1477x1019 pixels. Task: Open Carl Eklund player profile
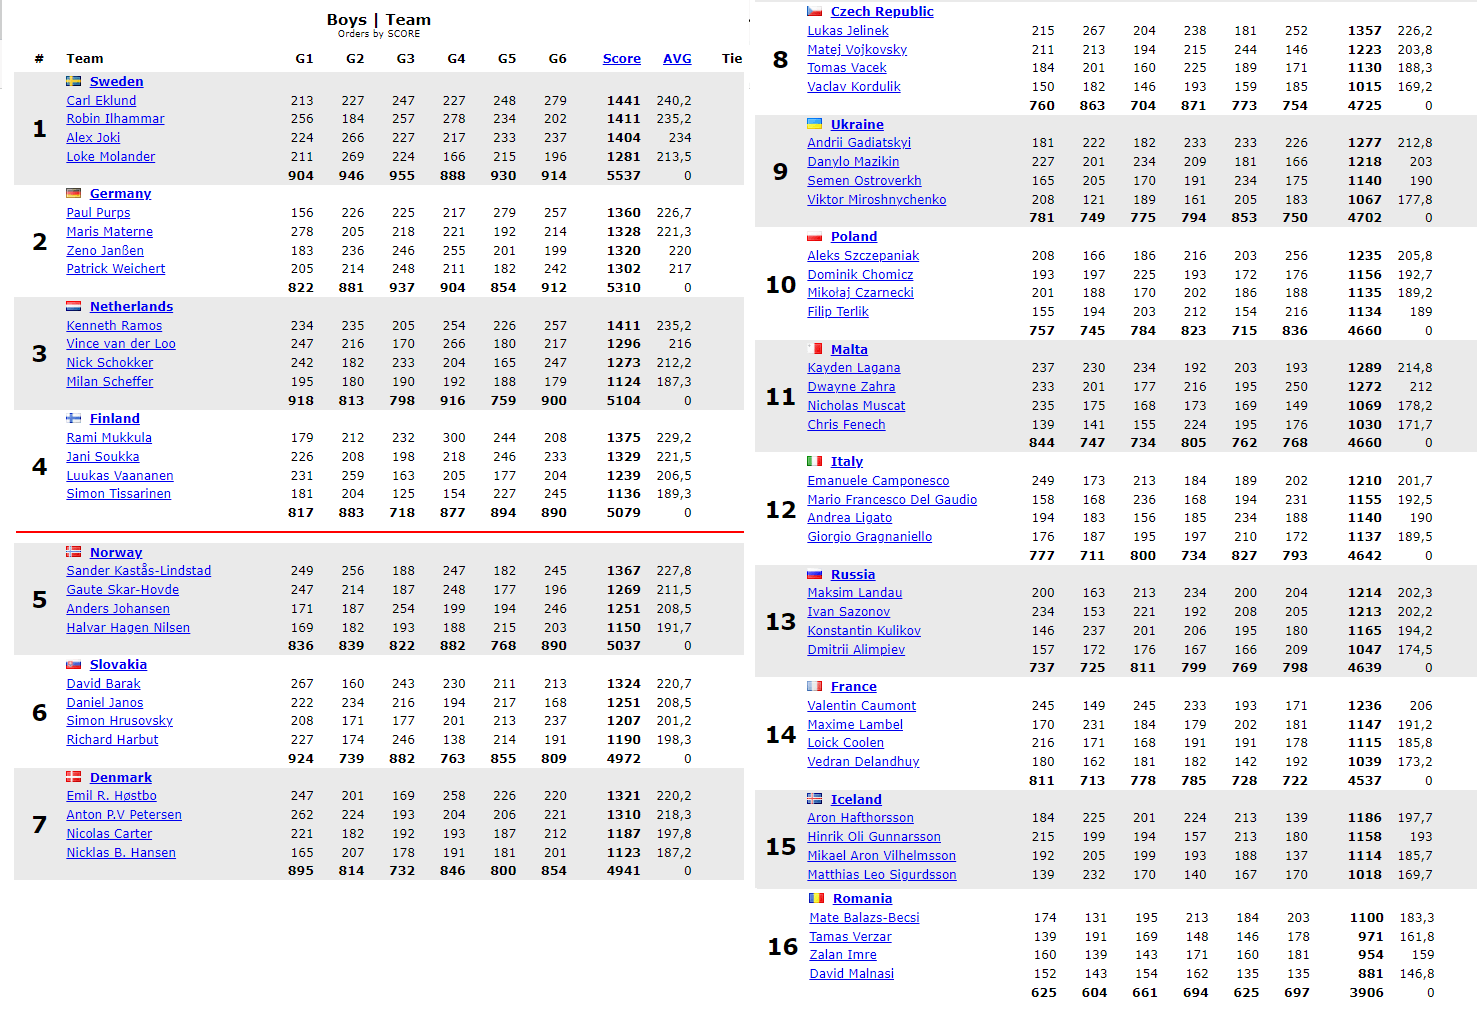pyautogui.click(x=101, y=100)
